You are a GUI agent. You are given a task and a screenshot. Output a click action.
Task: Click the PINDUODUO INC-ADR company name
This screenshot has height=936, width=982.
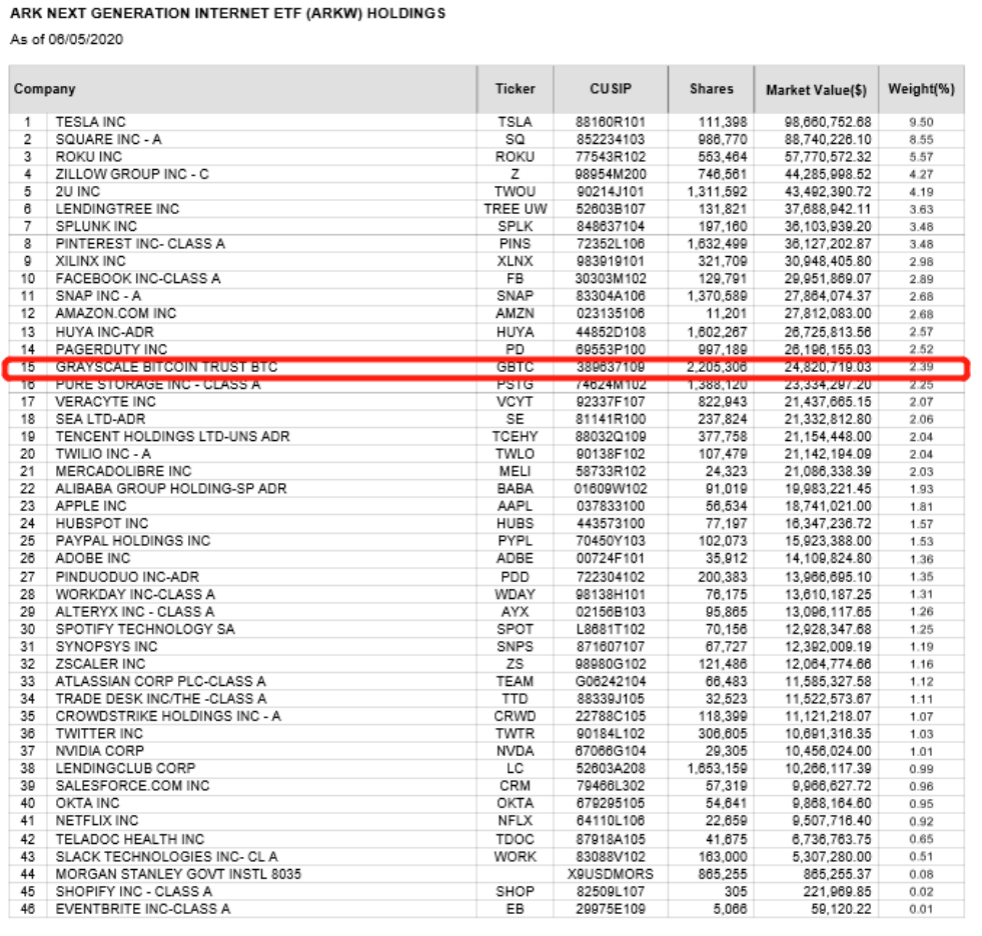tap(127, 577)
